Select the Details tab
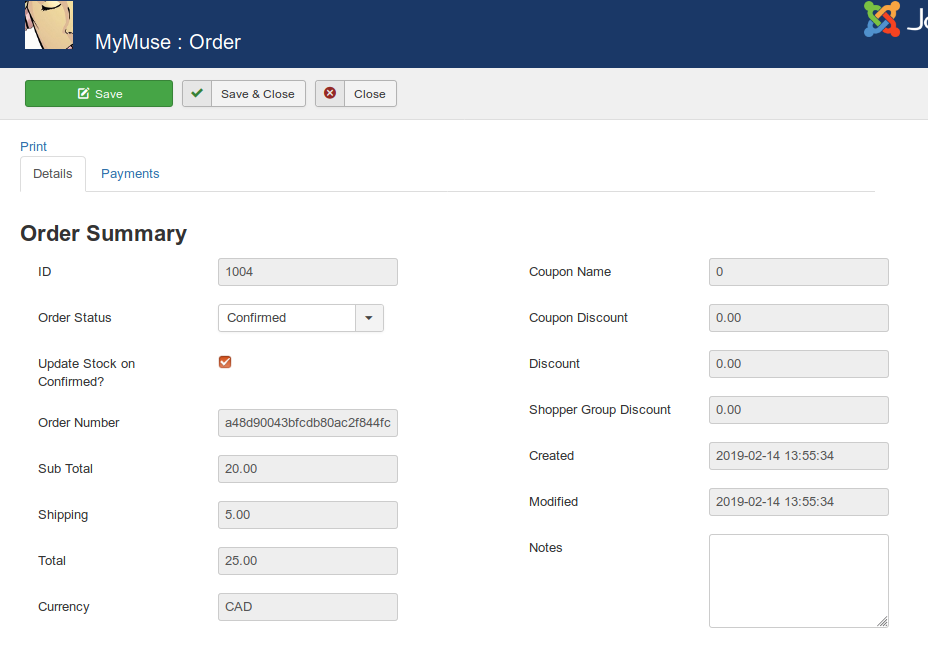This screenshot has width=928, height=648. pos(52,172)
